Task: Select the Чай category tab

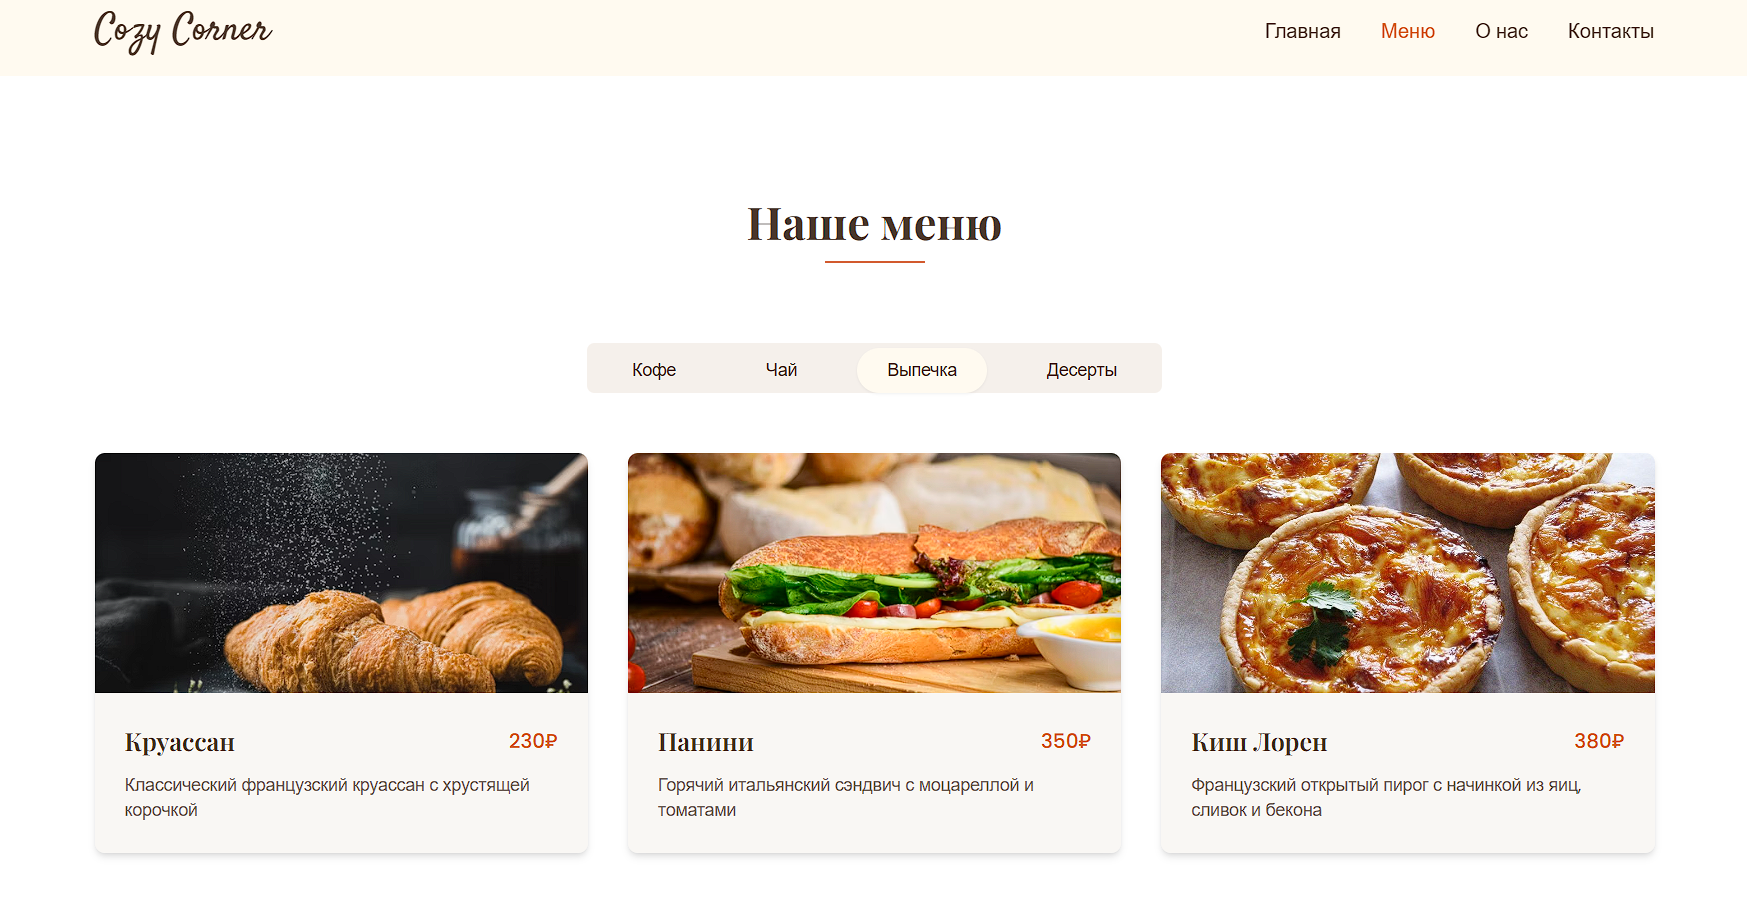Action: tap(781, 370)
